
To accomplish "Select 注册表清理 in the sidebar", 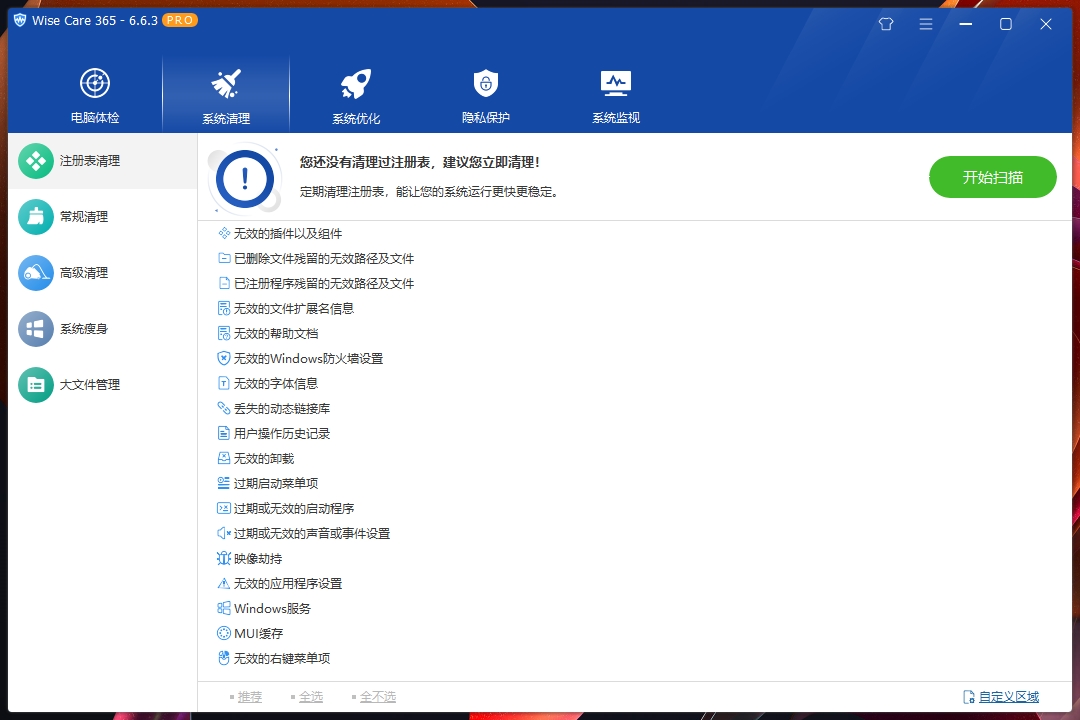I will tap(103, 161).
